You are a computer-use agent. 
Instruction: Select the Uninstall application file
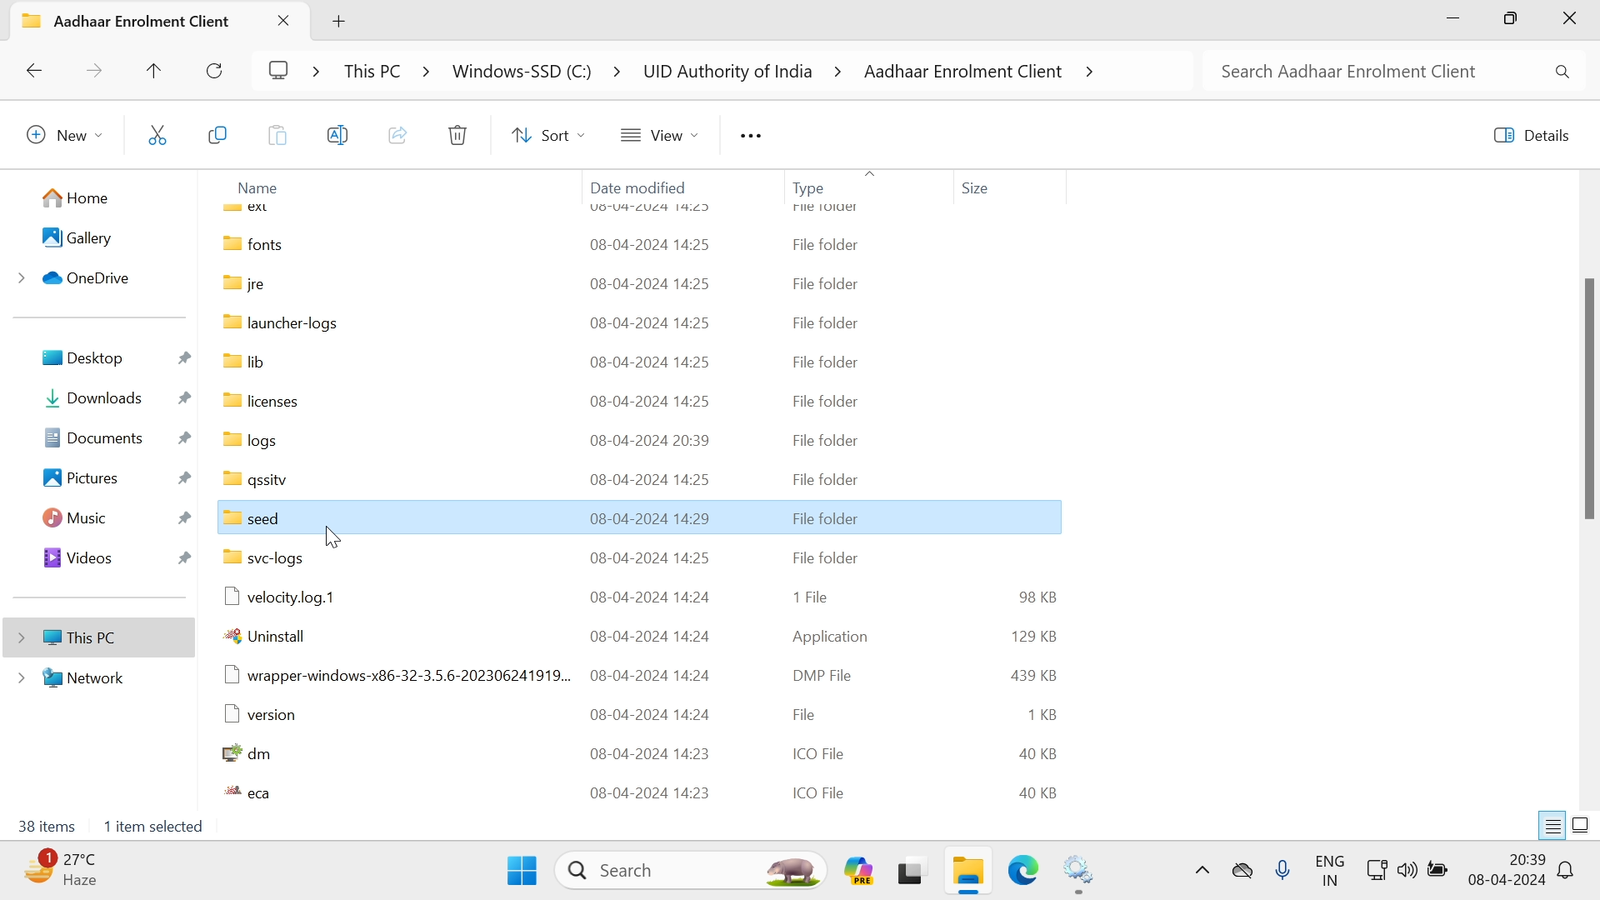click(x=639, y=636)
